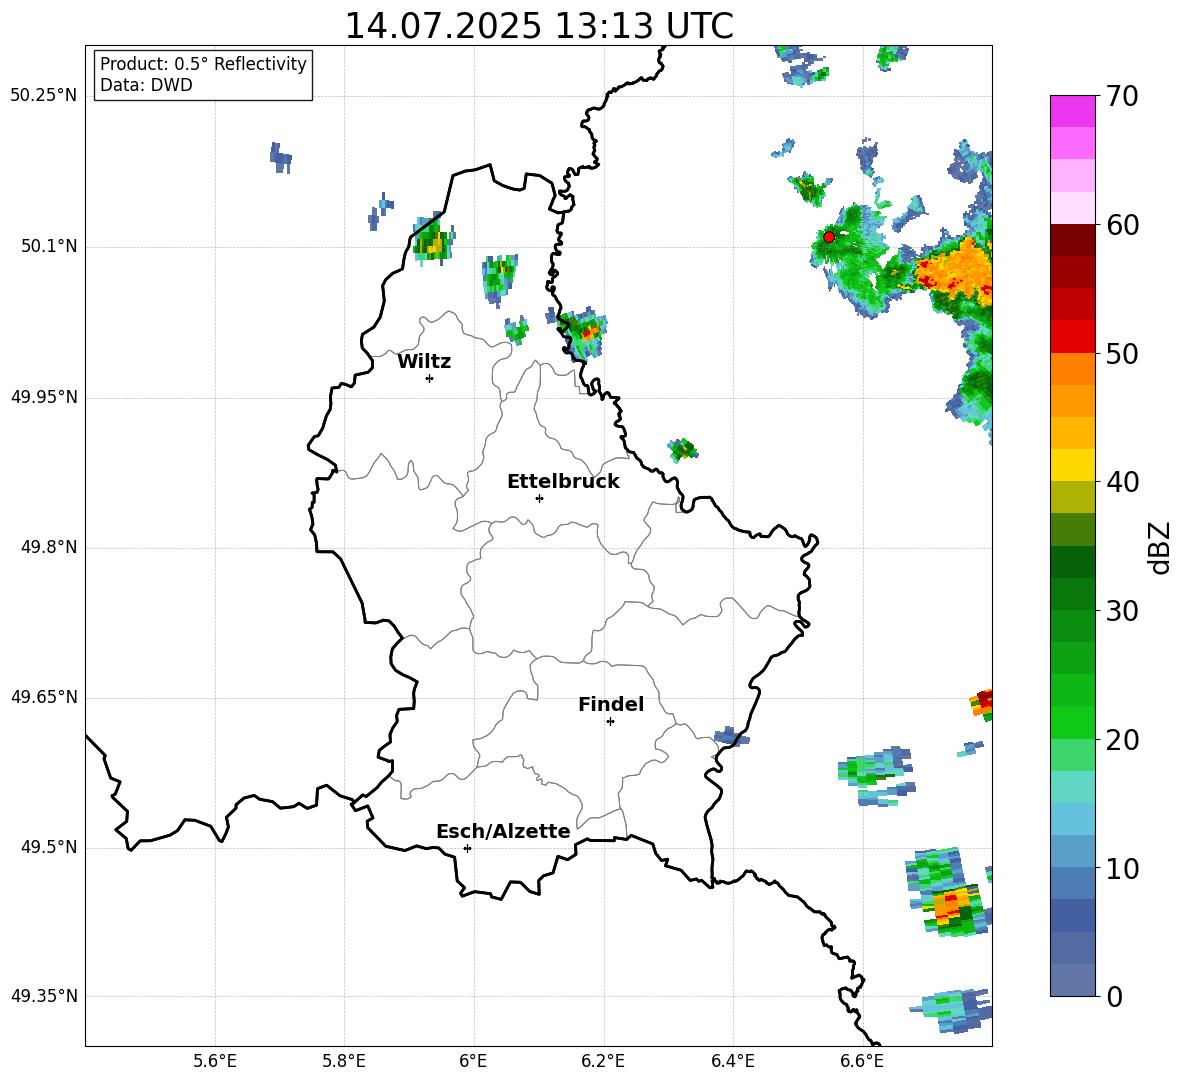The width and height of the screenshot is (1184, 1081).
Task: Click the Ettelbruck cross marker
Action: [x=539, y=498]
